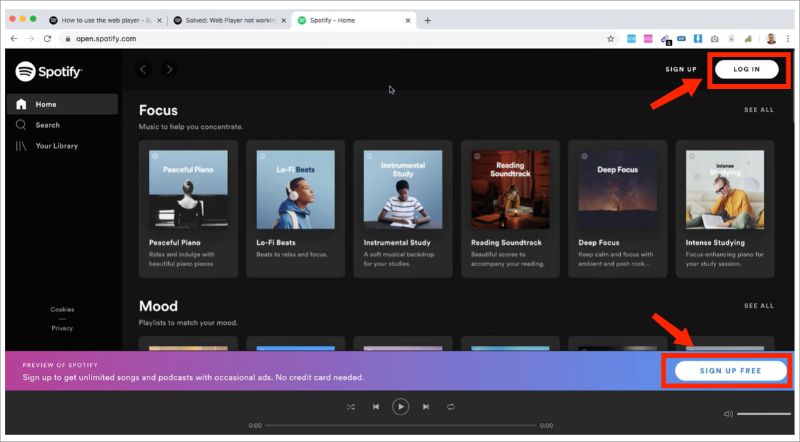Click the play button
800x442 pixels.
coord(401,407)
